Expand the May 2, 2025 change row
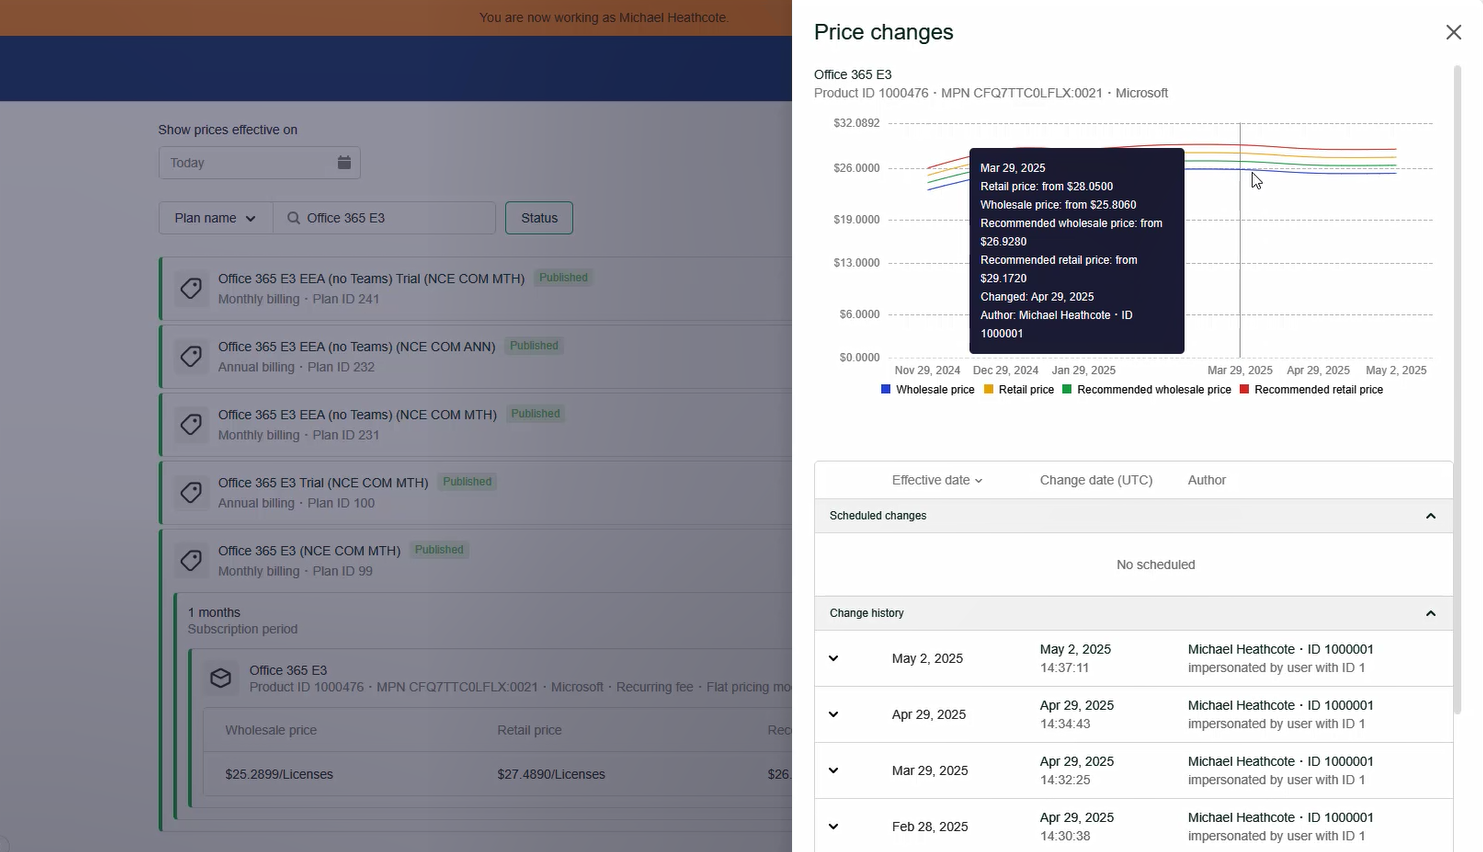Image resolution: width=1483 pixels, height=852 pixels. click(x=833, y=658)
